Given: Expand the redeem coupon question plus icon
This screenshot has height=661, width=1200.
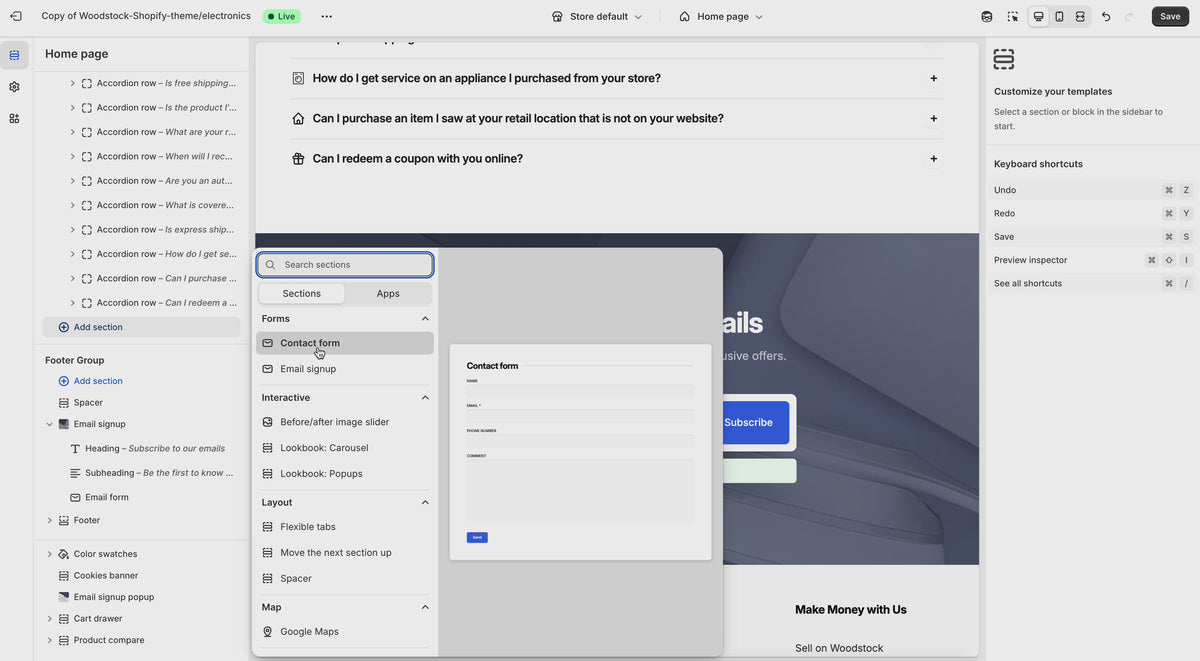Looking at the screenshot, I should pos(934,158).
